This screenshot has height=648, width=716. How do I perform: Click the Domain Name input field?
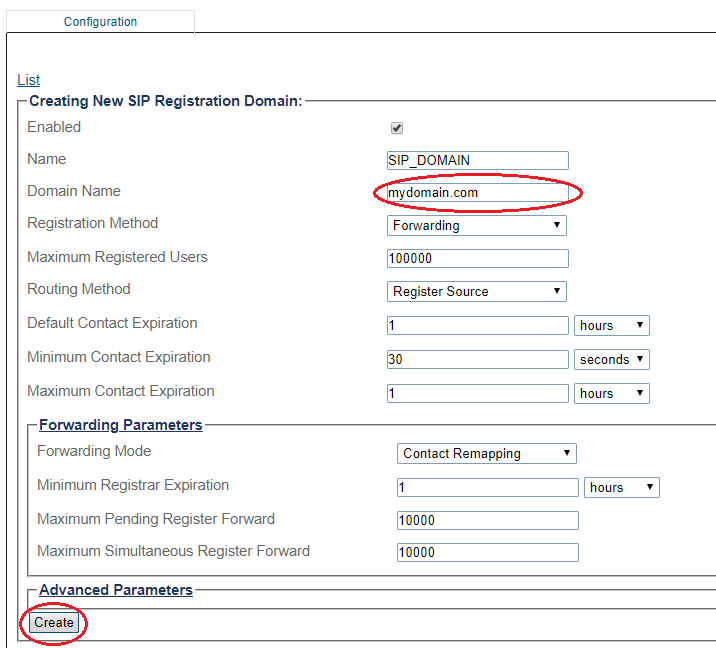477,192
